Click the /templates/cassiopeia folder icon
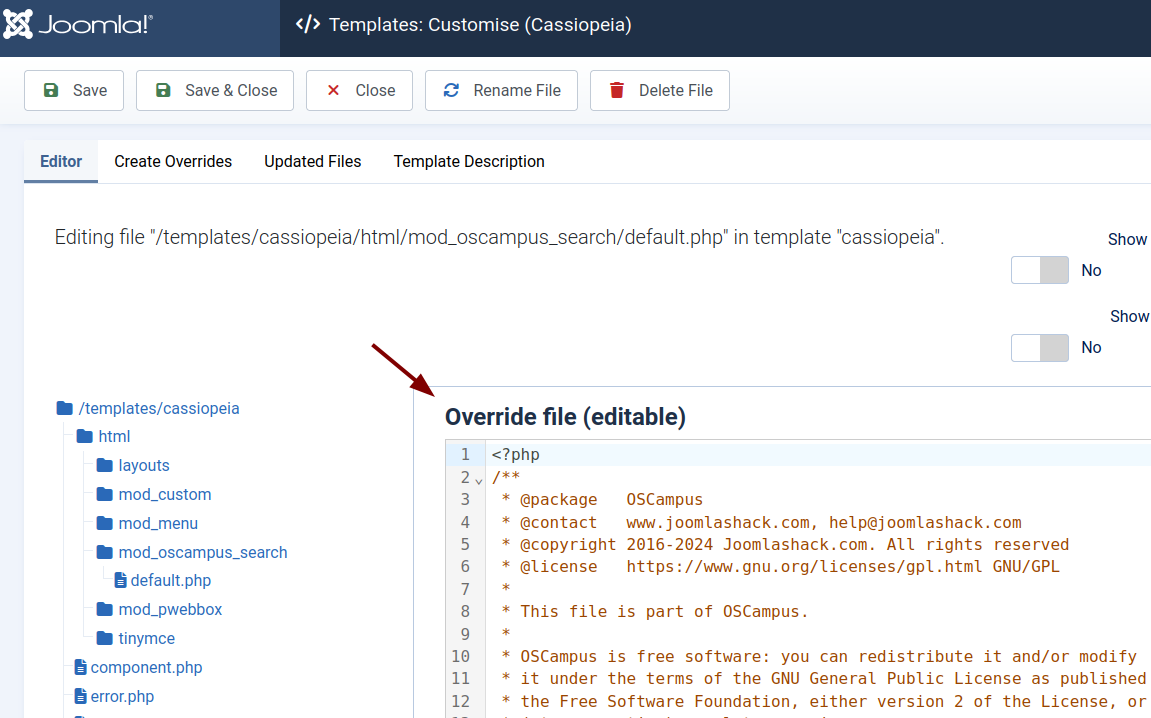This screenshot has height=718, width=1151. [x=65, y=408]
